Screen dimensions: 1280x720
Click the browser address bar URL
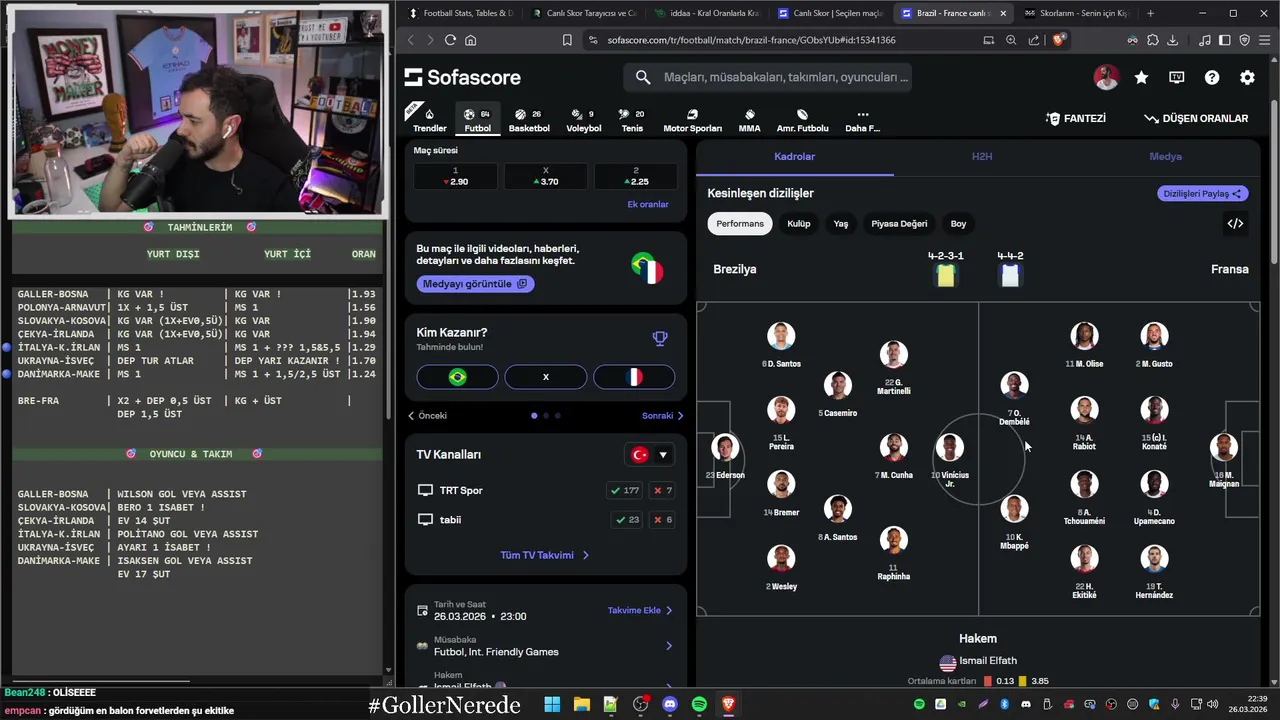click(751, 40)
